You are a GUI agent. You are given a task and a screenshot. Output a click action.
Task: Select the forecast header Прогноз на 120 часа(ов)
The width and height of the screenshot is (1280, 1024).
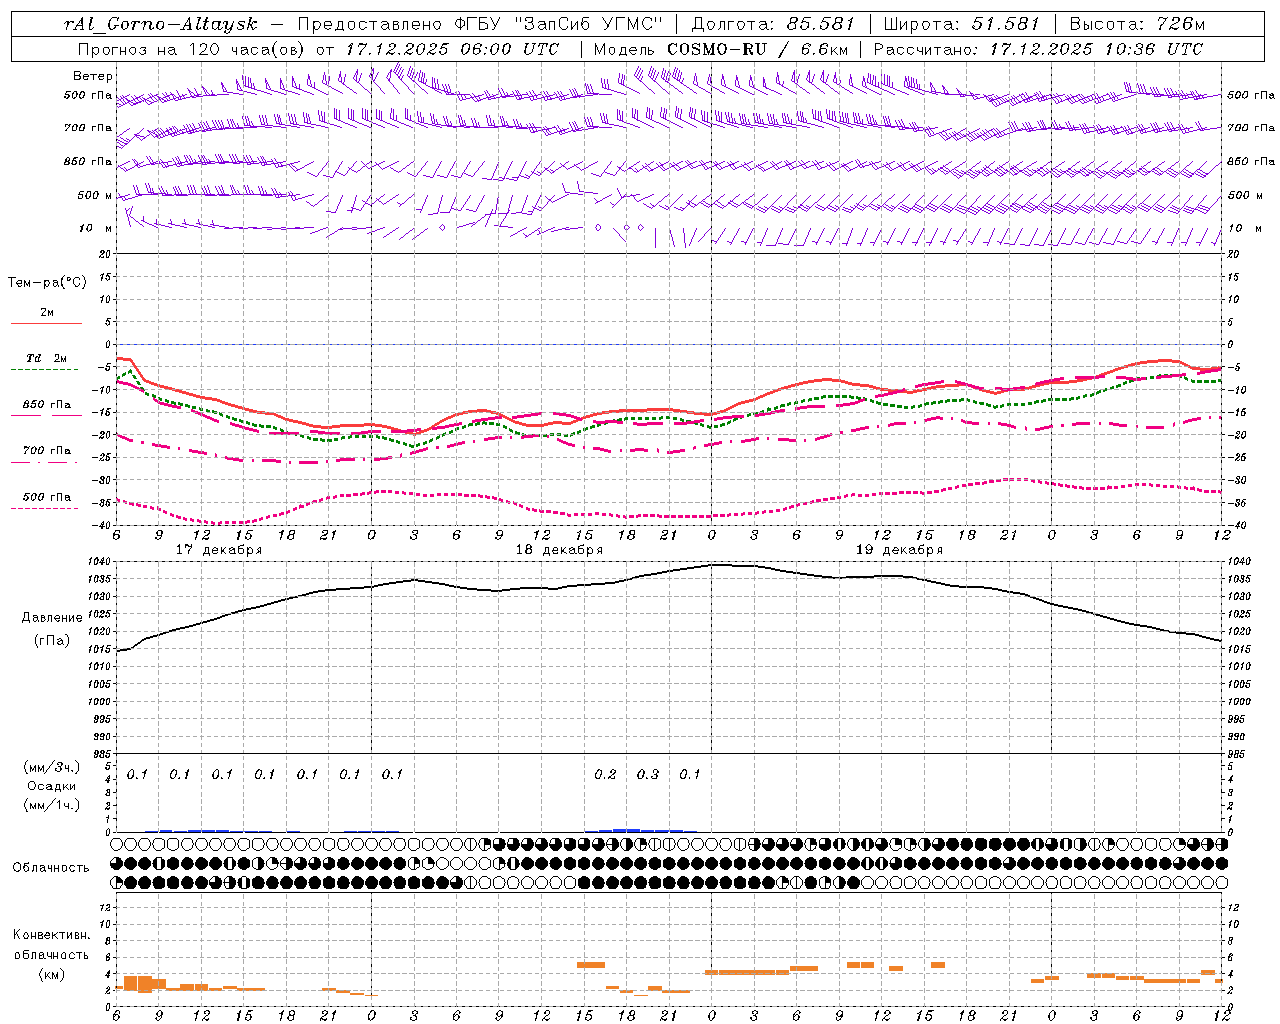pyautogui.click(x=192, y=49)
